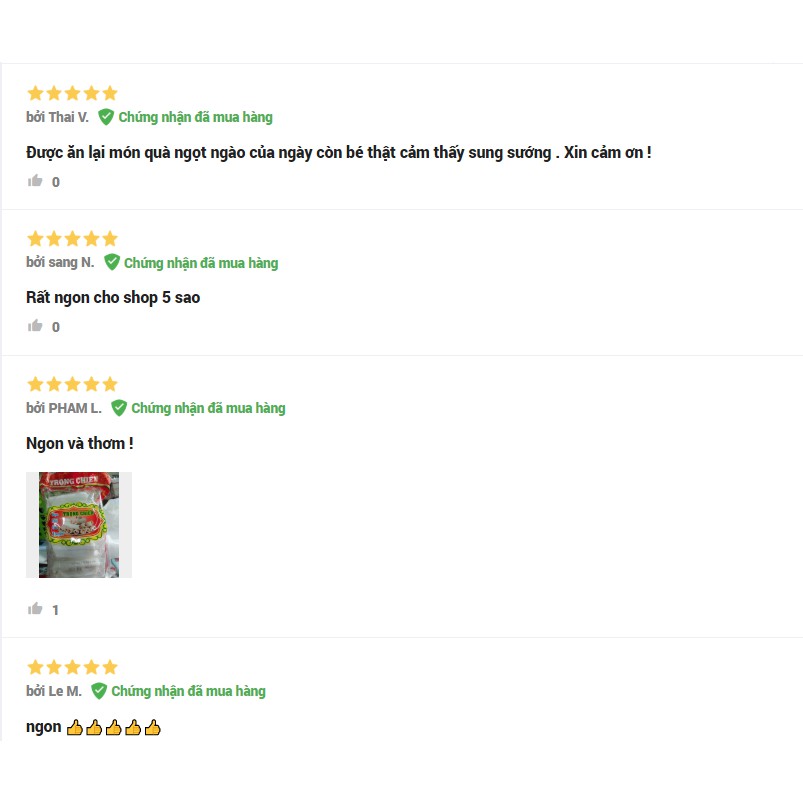The image size is (803, 803).
Task: Click reviewer name Thai V.
Action: pos(68,117)
